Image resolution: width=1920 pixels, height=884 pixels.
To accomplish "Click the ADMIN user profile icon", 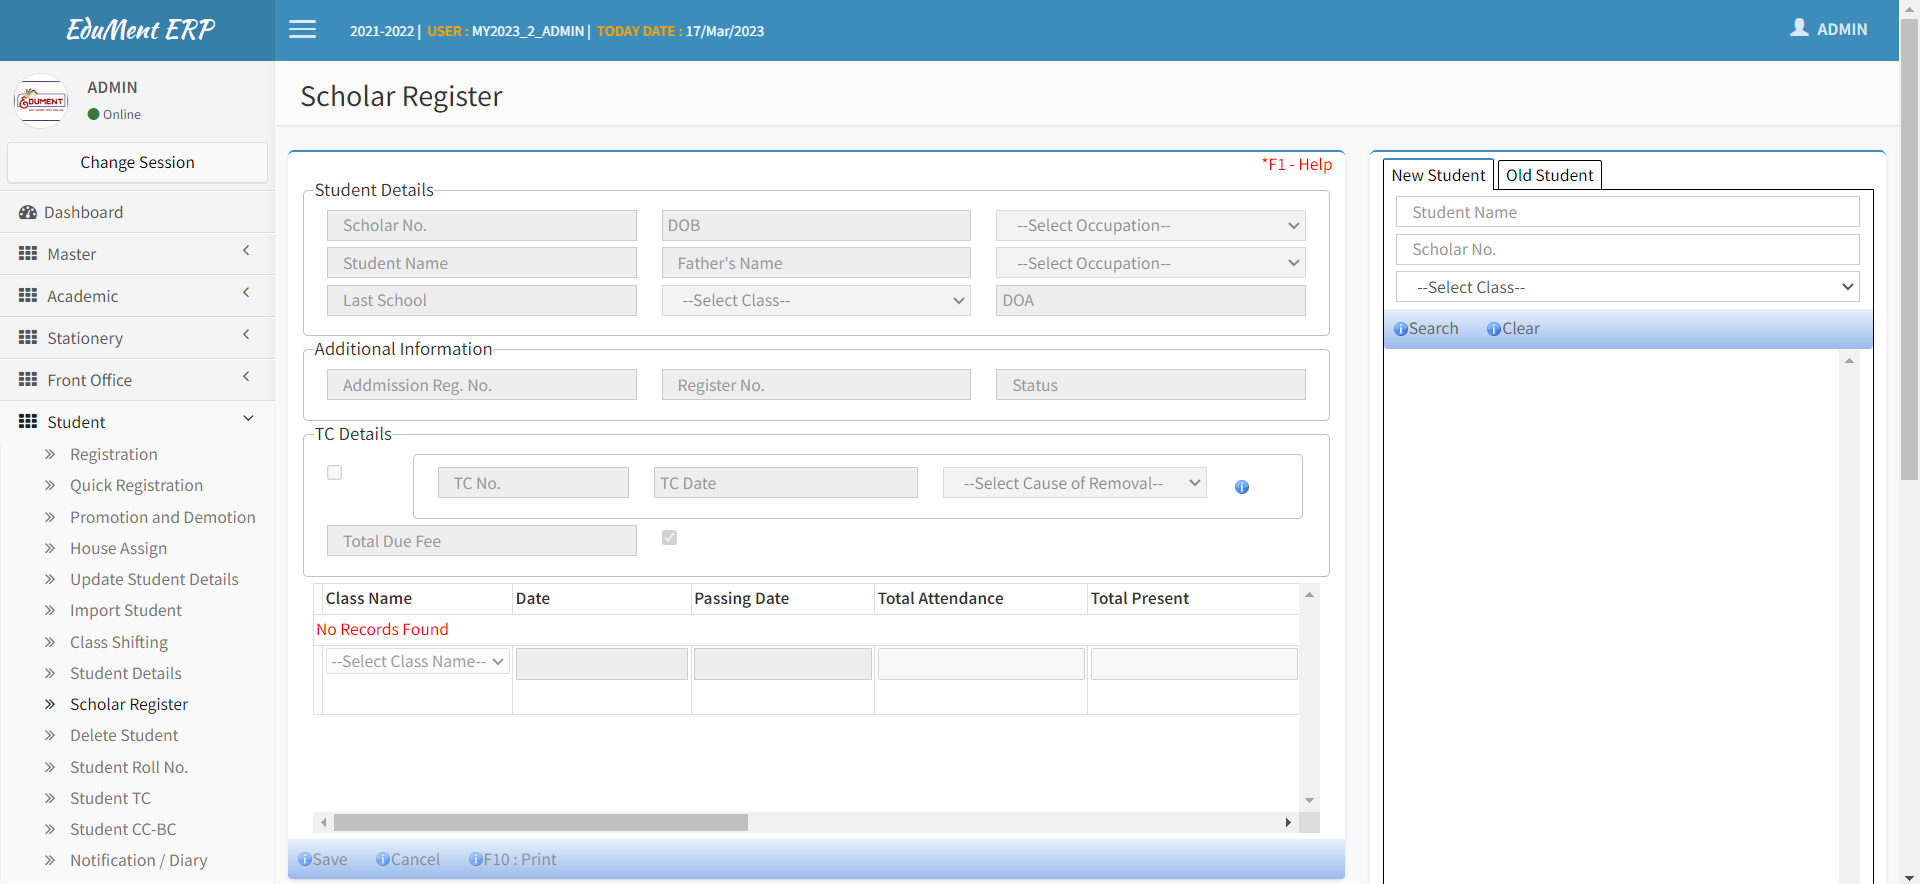I will (x=1799, y=28).
